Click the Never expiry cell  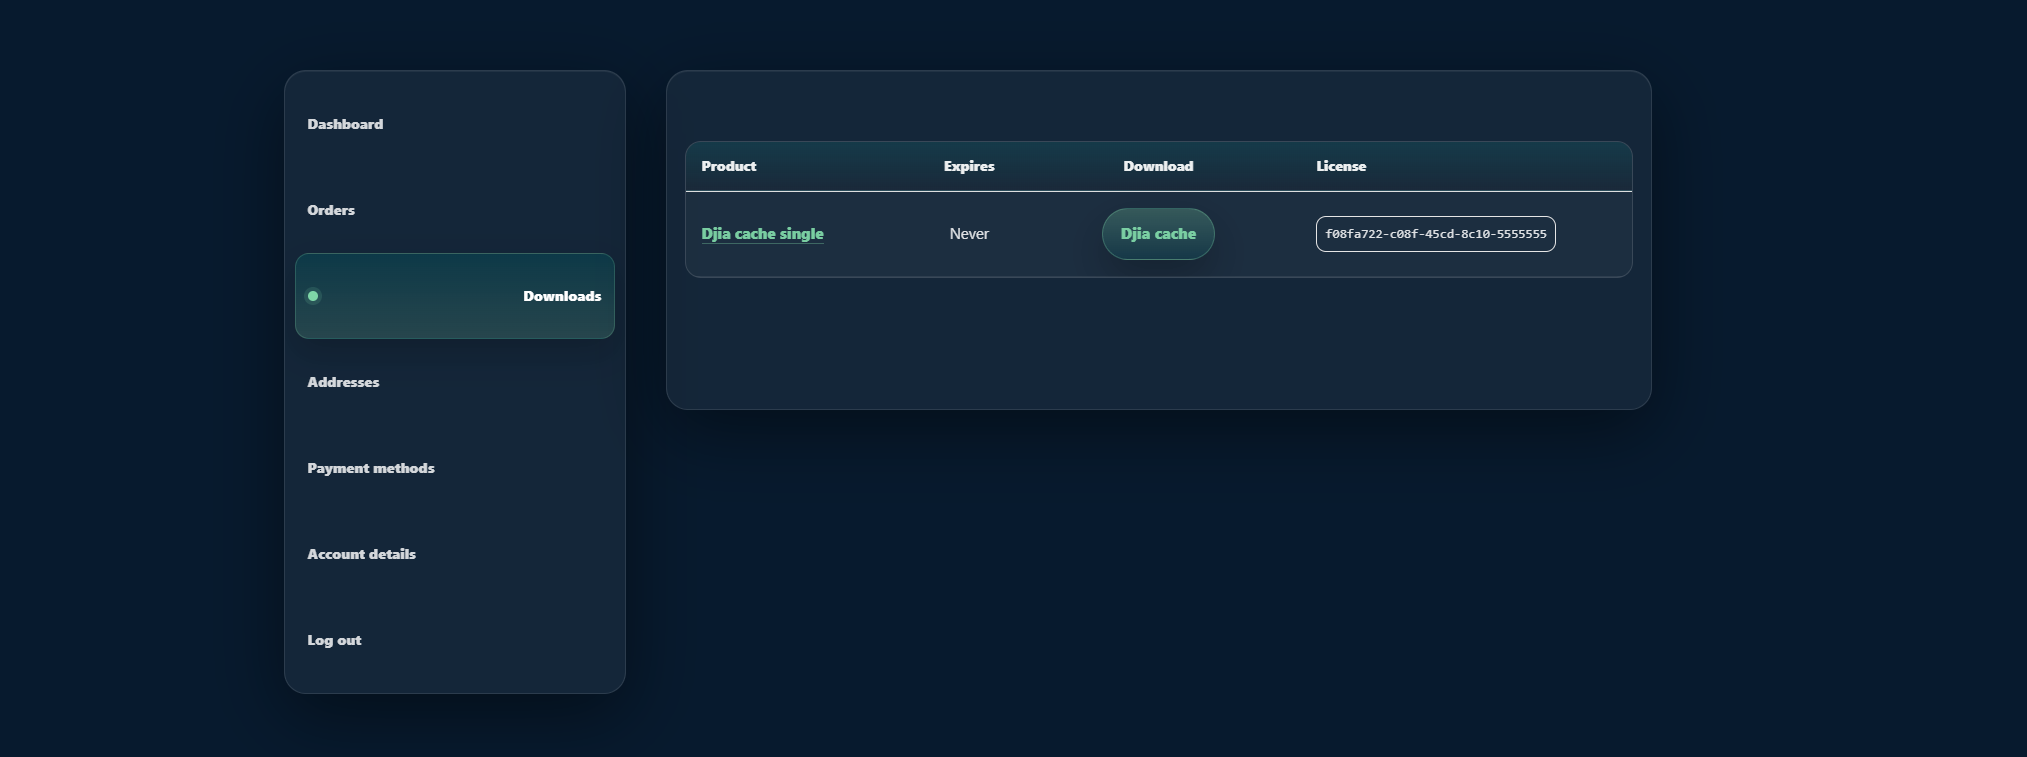click(969, 234)
